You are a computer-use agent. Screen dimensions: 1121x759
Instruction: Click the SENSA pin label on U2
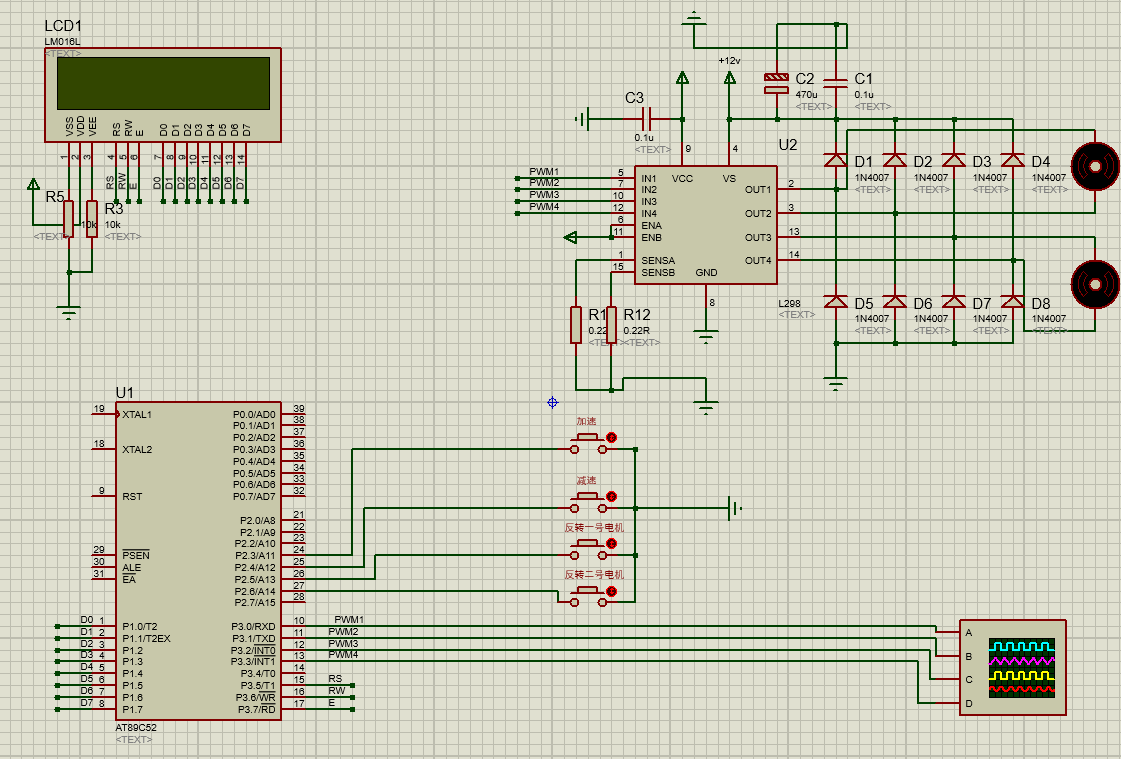pyautogui.click(x=658, y=261)
